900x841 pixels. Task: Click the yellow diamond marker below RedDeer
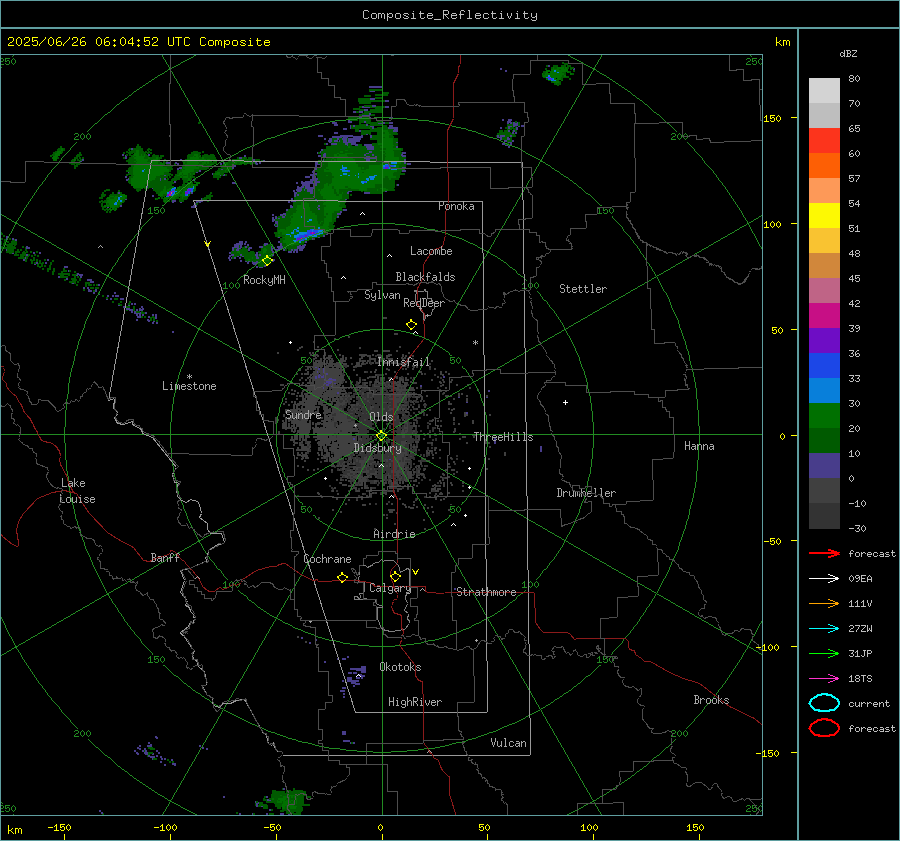(x=412, y=325)
